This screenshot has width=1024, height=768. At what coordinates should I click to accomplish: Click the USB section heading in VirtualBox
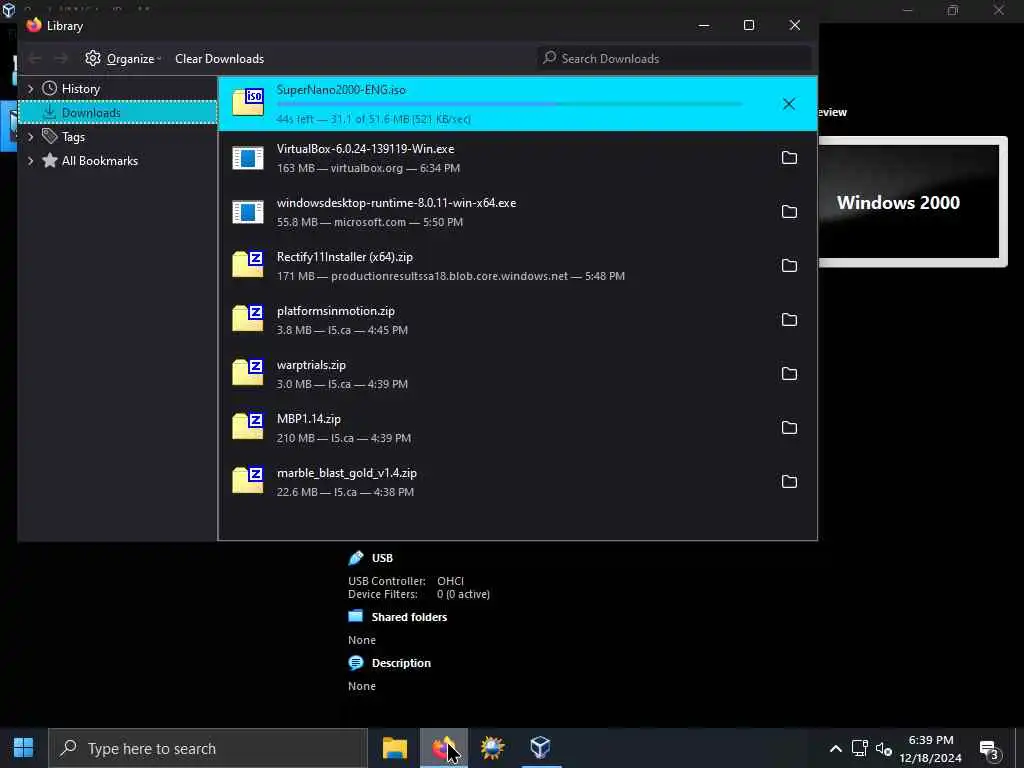[x=382, y=558]
